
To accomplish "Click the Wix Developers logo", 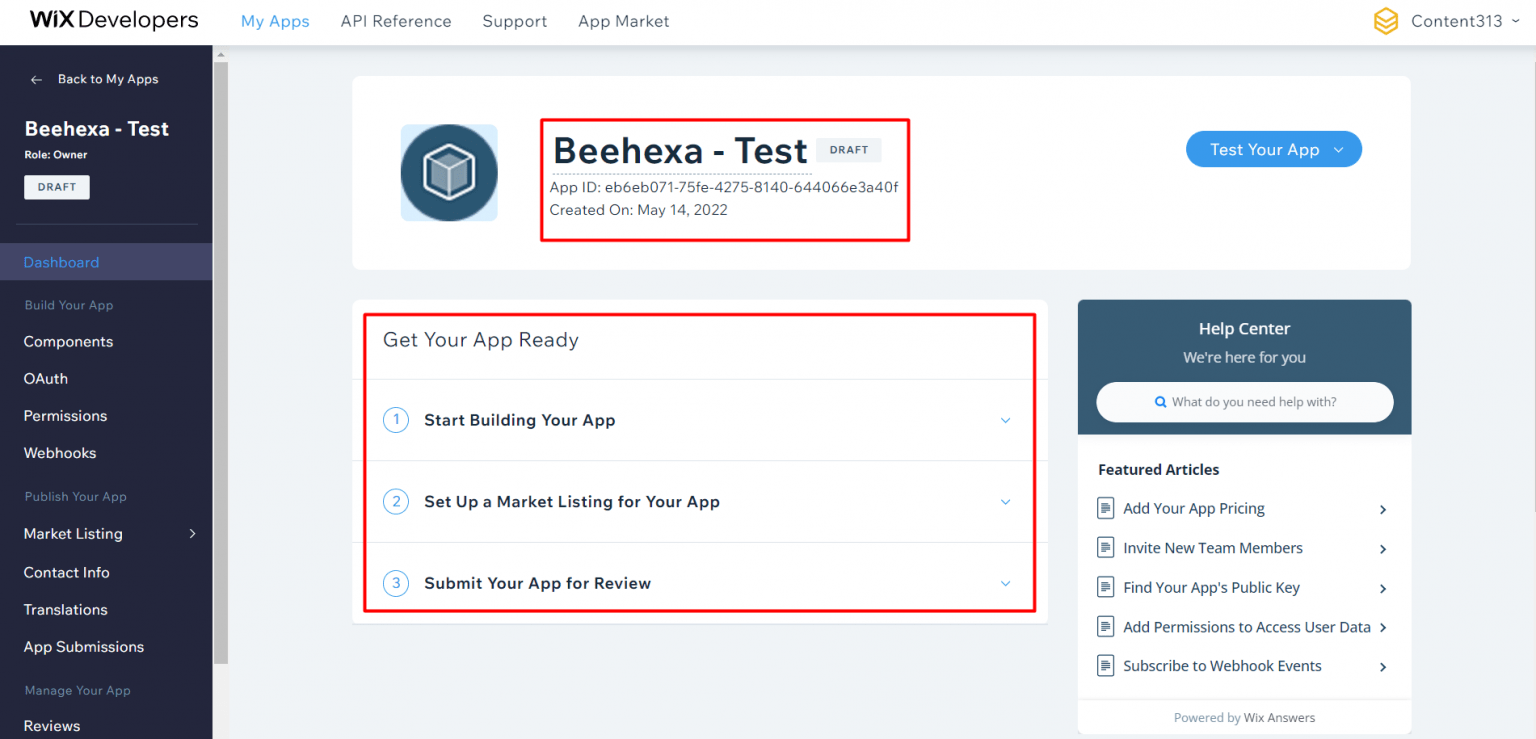I will click(112, 19).
